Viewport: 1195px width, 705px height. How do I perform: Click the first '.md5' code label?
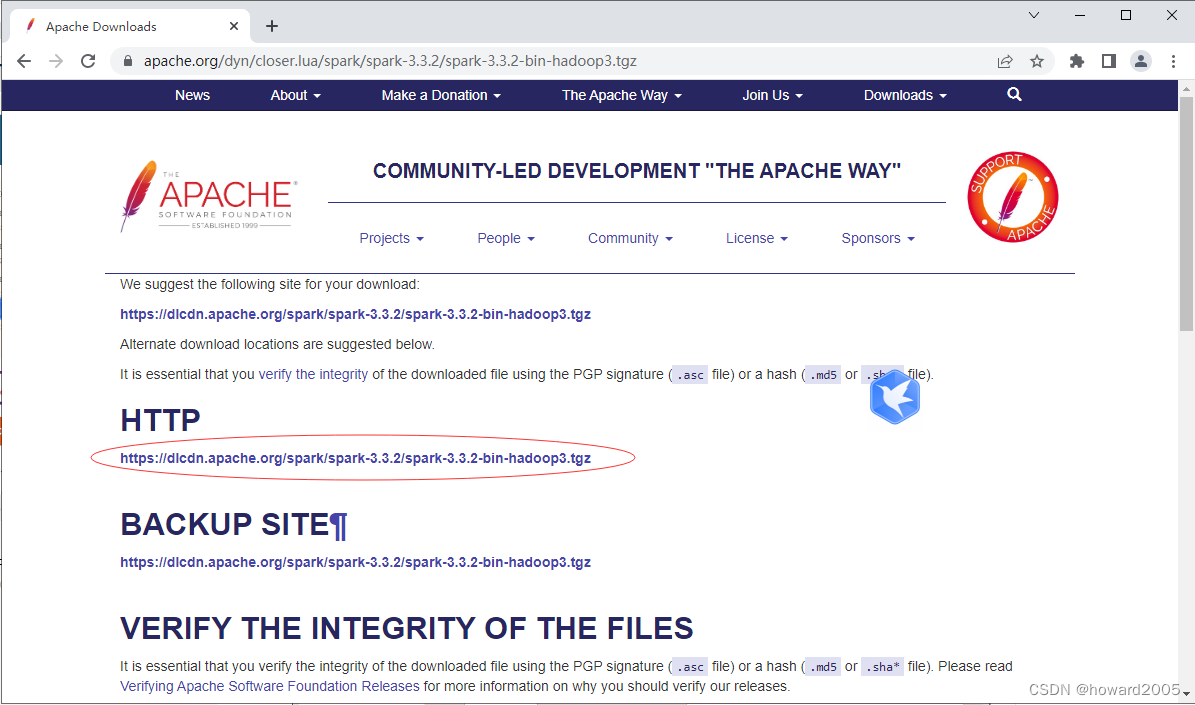[x=823, y=375]
